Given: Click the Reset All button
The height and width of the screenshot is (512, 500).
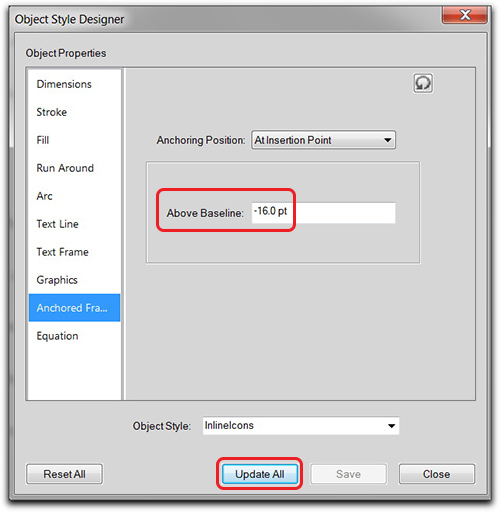Looking at the screenshot, I should coord(64,474).
